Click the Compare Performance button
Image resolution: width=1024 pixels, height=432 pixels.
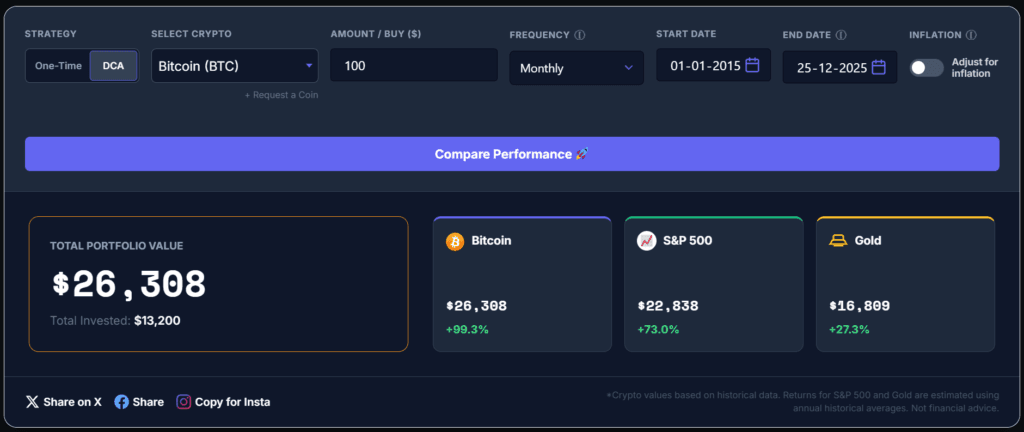512,154
